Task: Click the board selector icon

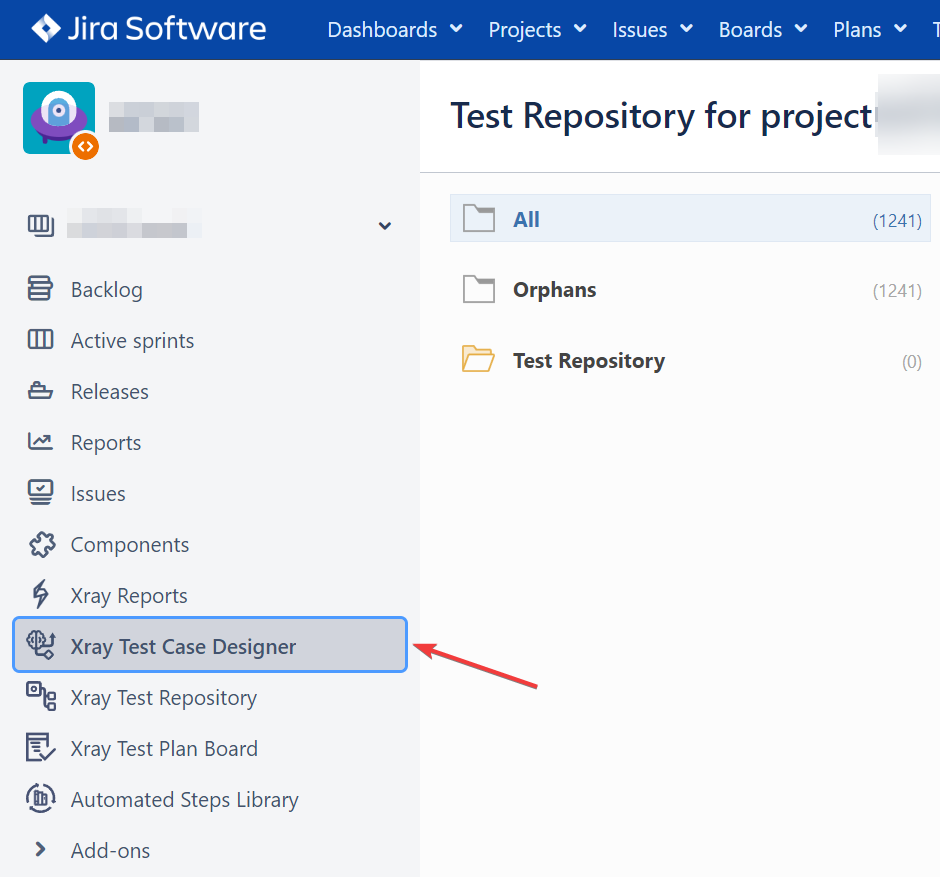Action: pyautogui.click(x=40, y=225)
